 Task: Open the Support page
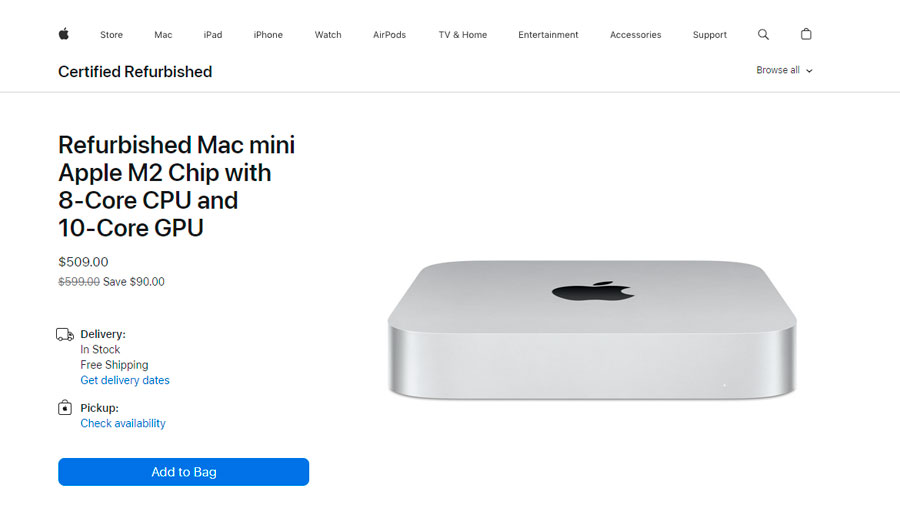point(709,34)
